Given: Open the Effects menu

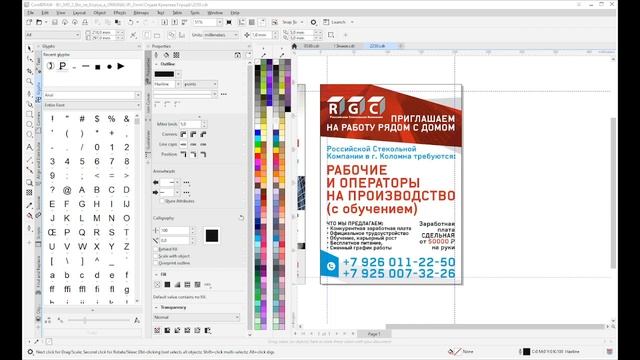Looking at the screenshot, I should point(120,13).
